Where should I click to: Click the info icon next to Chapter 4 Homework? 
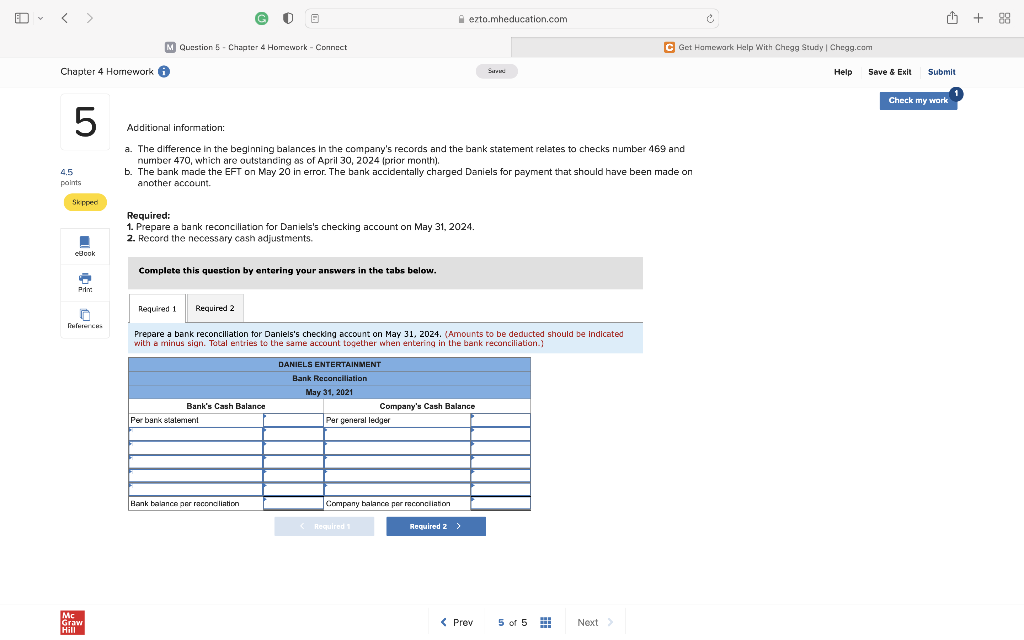click(163, 71)
